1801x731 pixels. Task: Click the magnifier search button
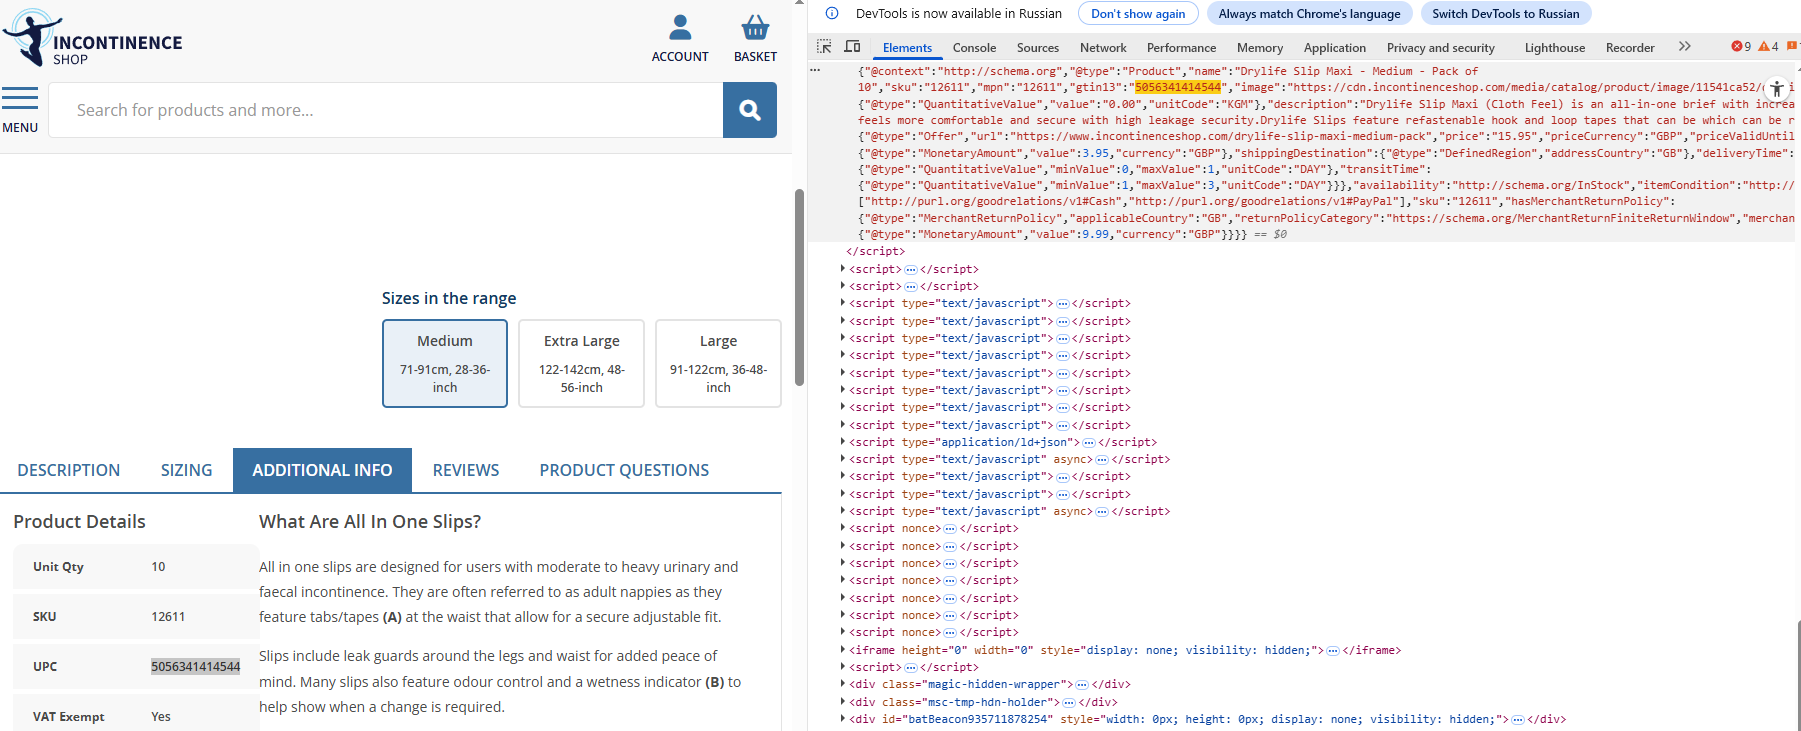coord(750,110)
